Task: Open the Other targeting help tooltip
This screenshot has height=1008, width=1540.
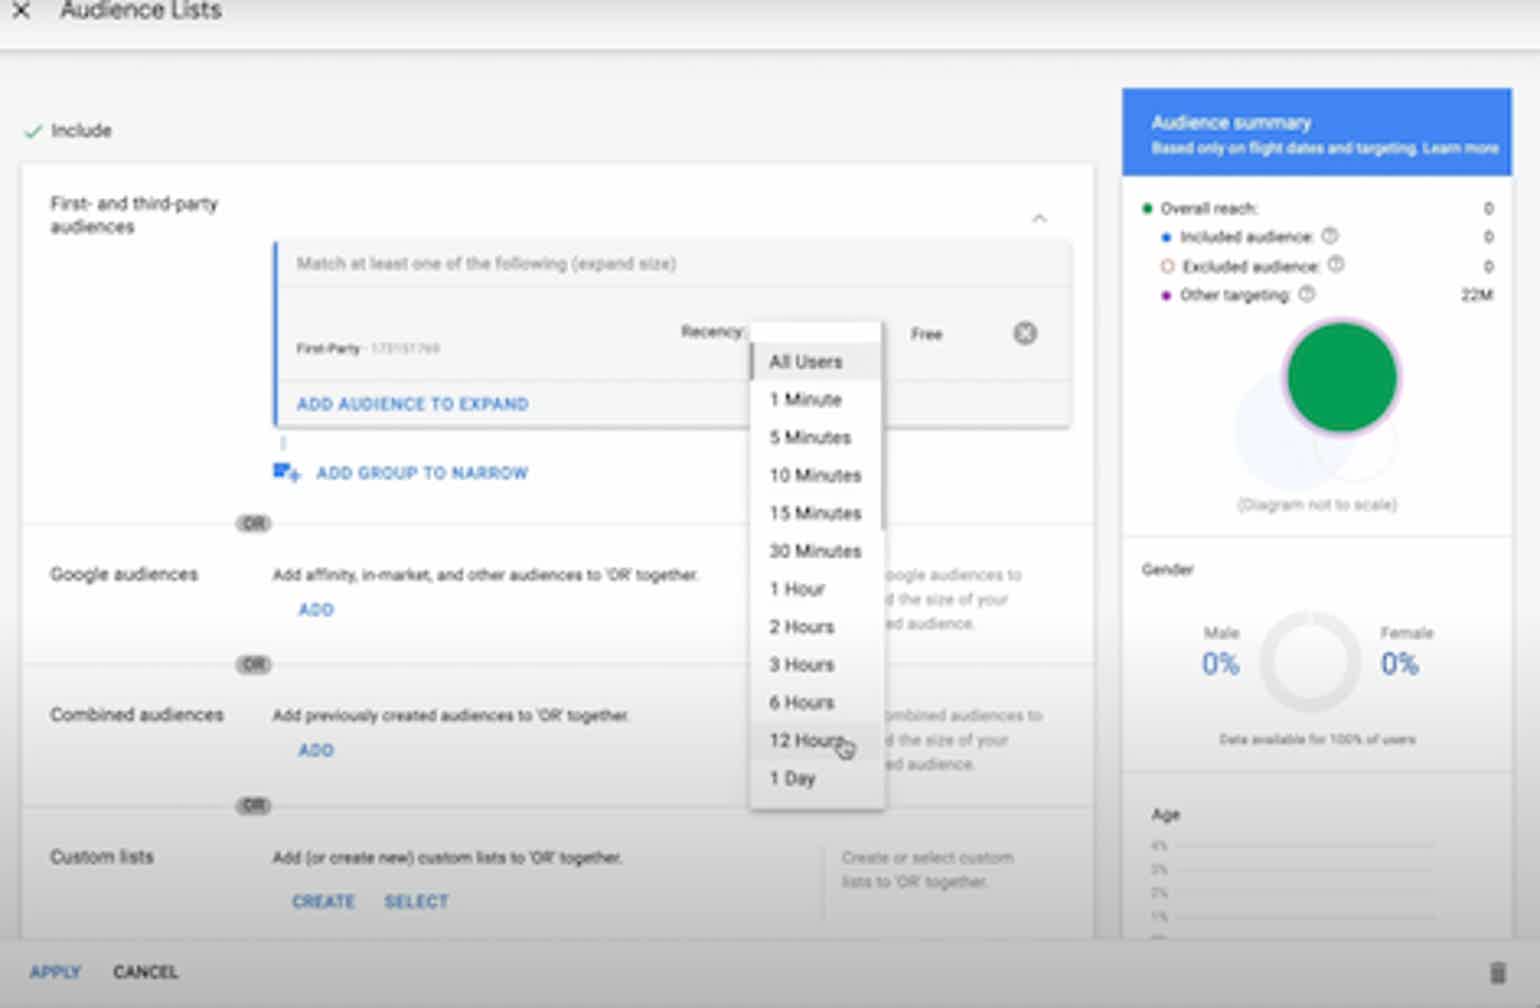Action: pyautogui.click(x=1306, y=295)
